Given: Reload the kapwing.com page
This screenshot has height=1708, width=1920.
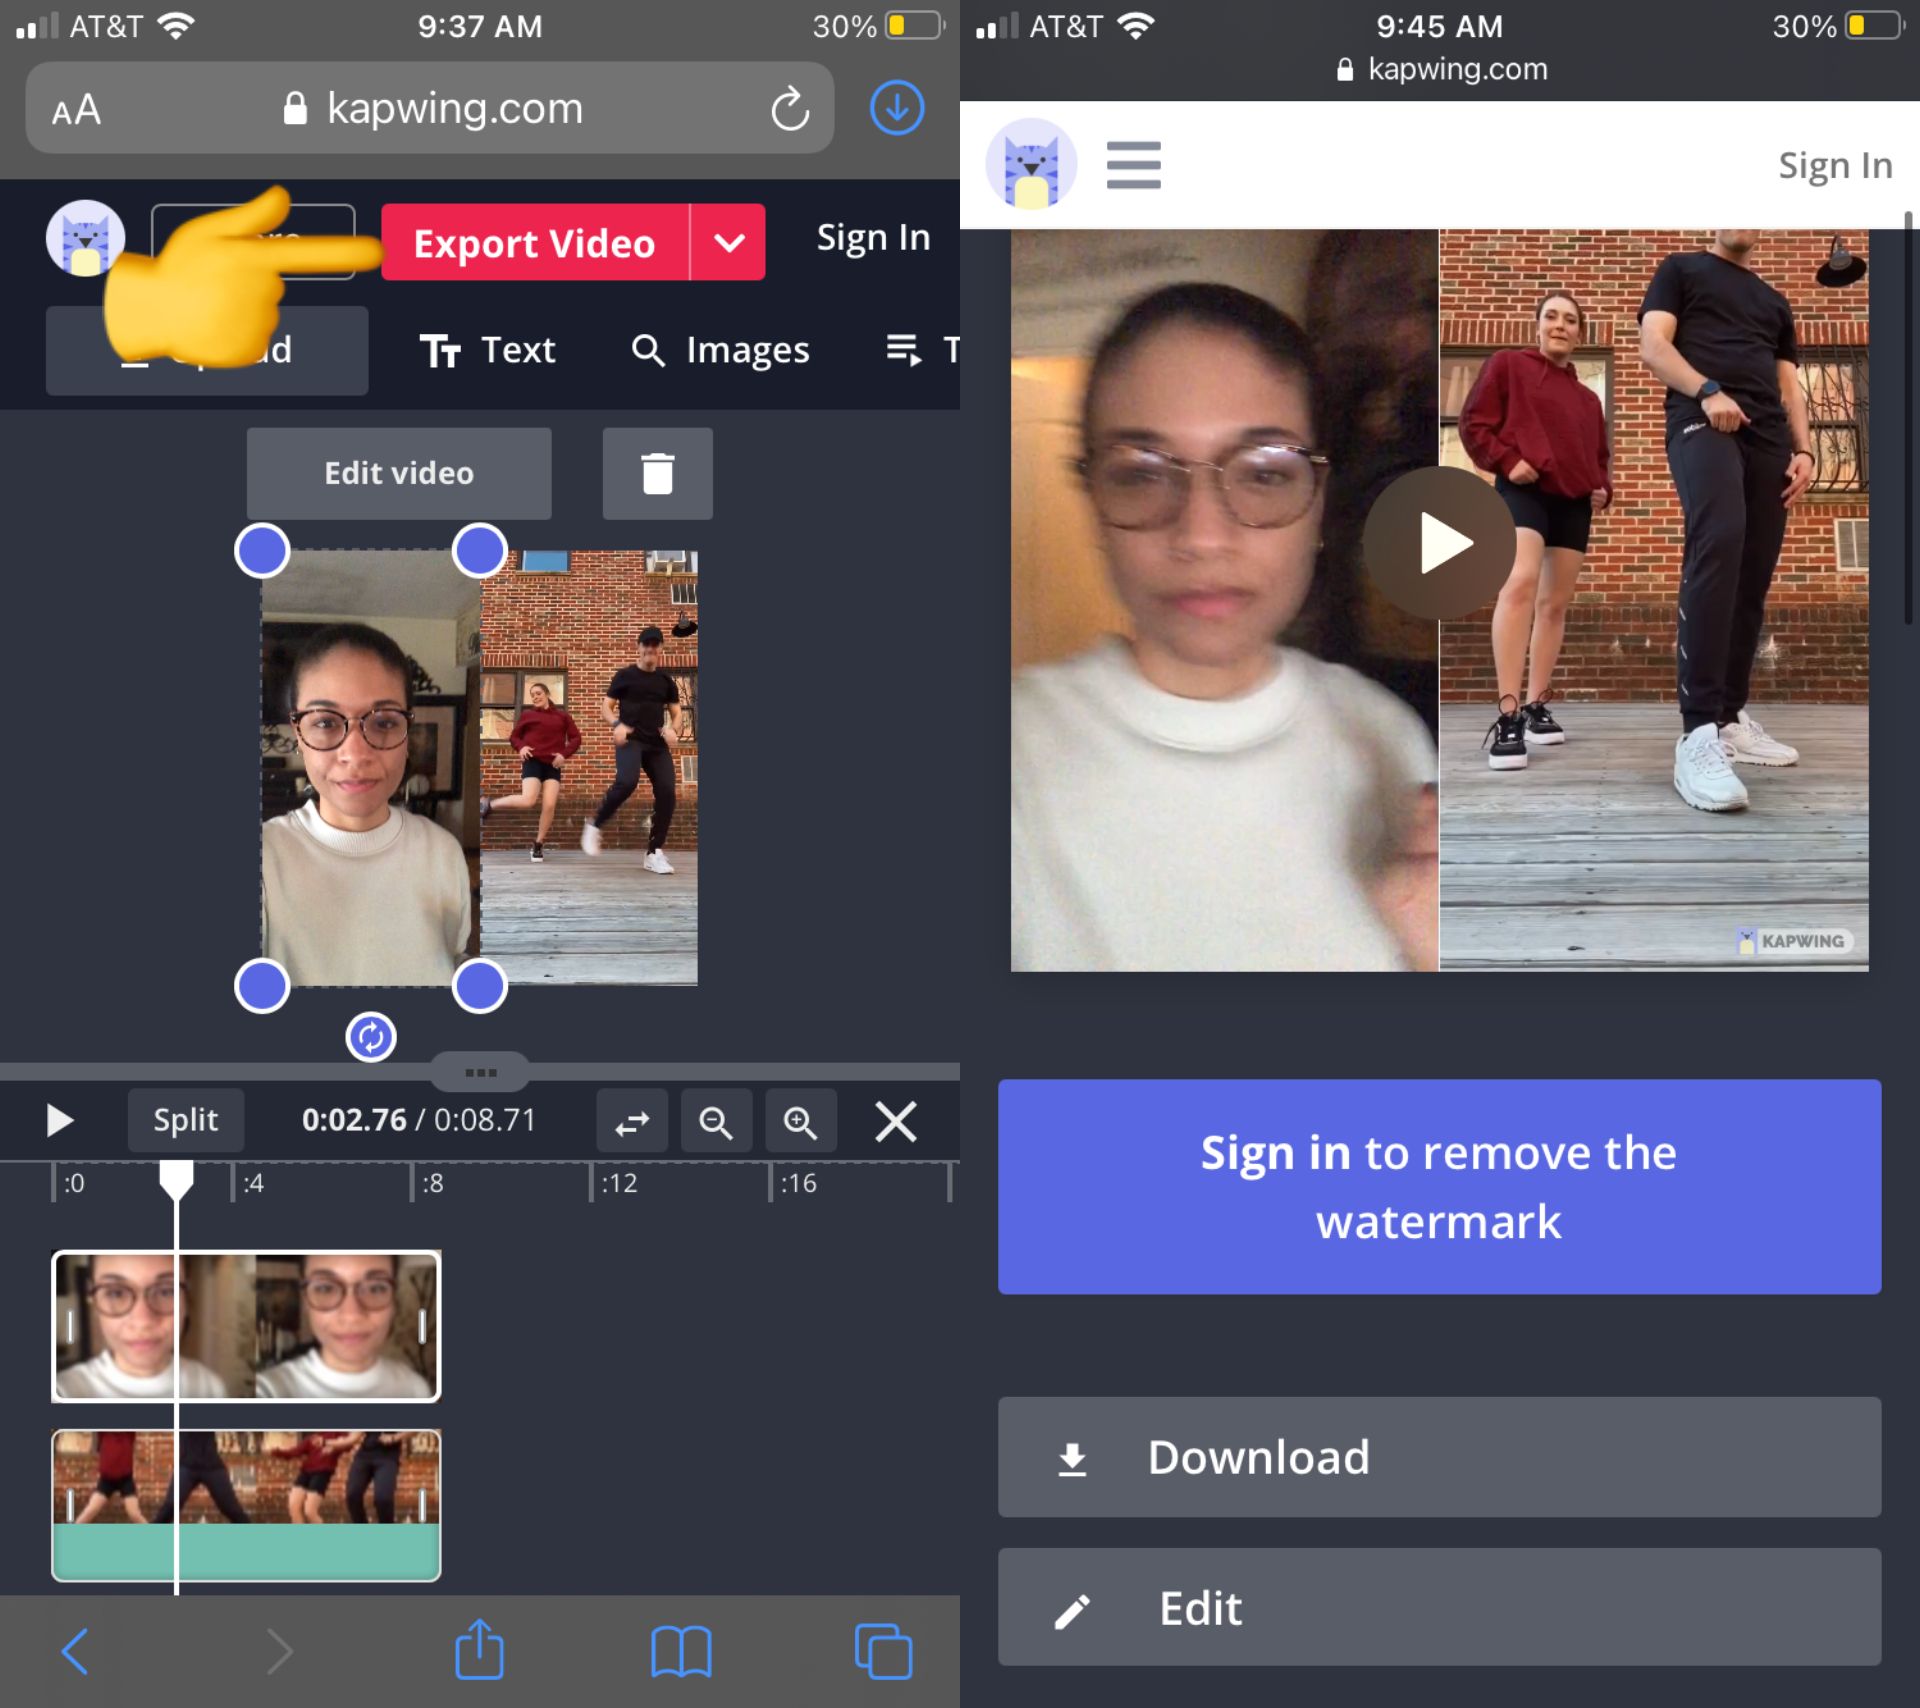Looking at the screenshot, I should tap(789, 109).
